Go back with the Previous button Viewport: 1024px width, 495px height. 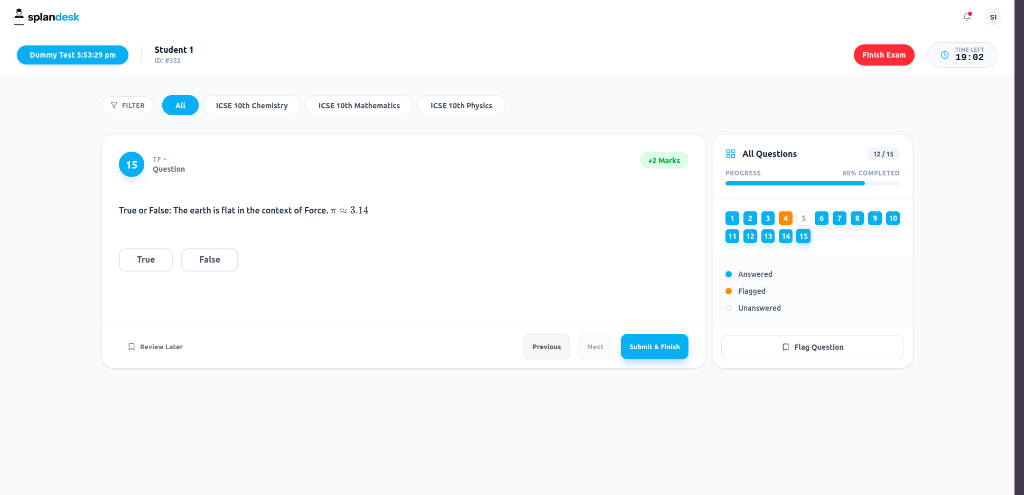[x=547, y=347]
